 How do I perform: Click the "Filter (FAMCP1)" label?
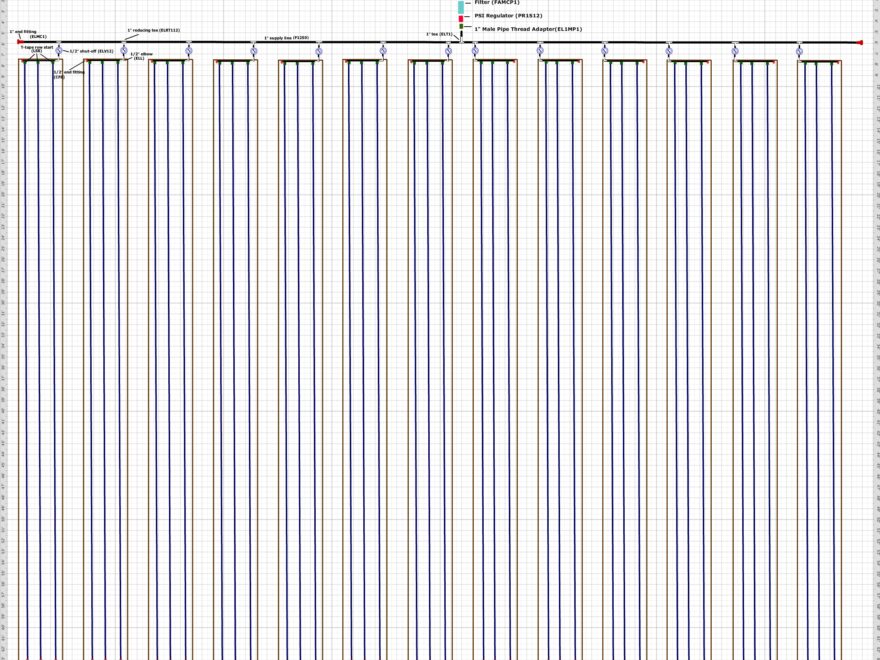(497, 3)
